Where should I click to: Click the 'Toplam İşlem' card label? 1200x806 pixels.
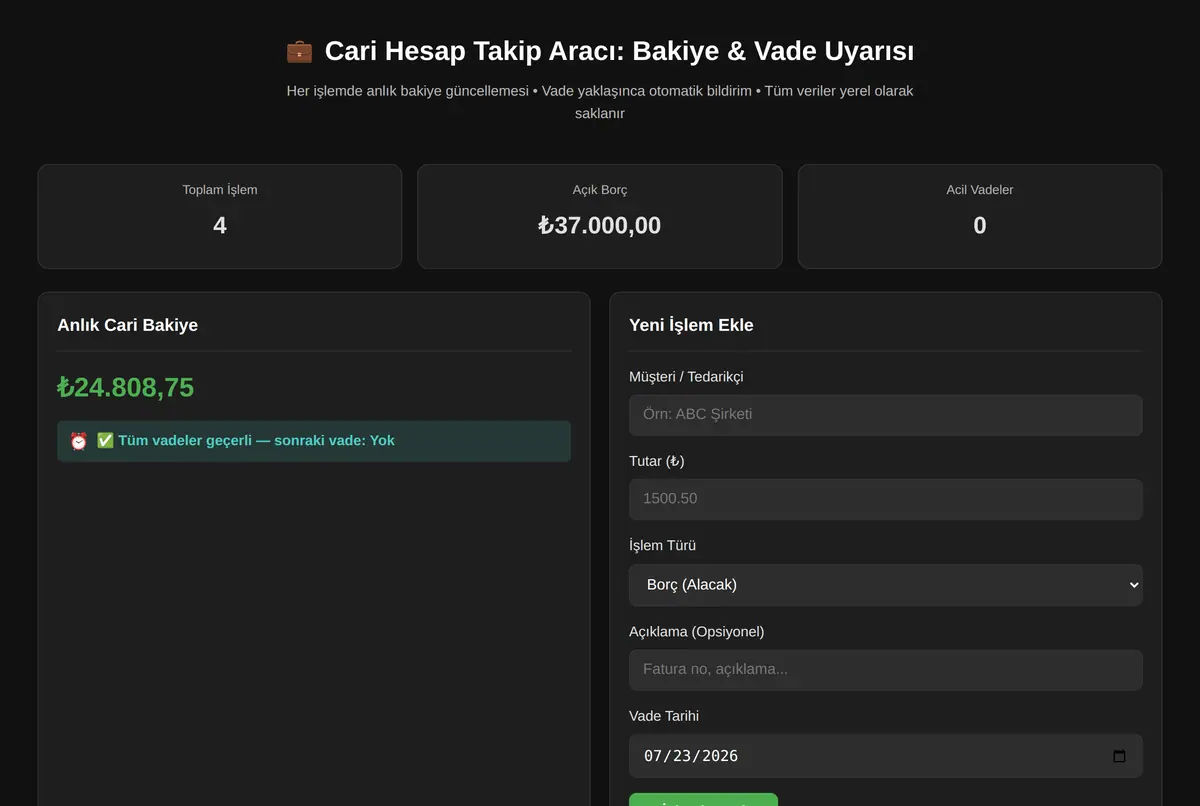coord(220,190)
